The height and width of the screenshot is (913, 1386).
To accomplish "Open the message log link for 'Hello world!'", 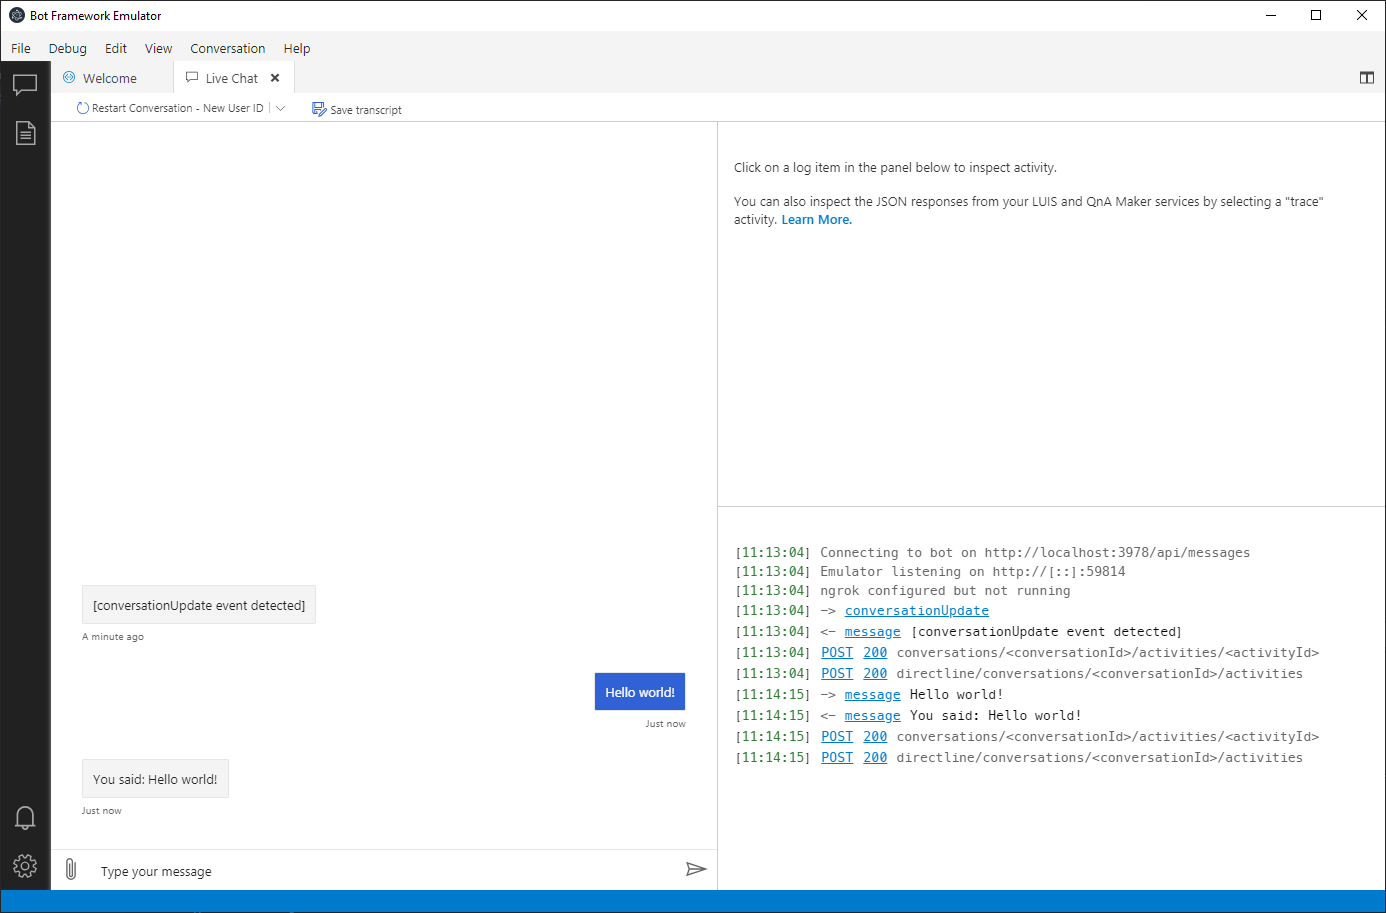I will pos(873,695).
